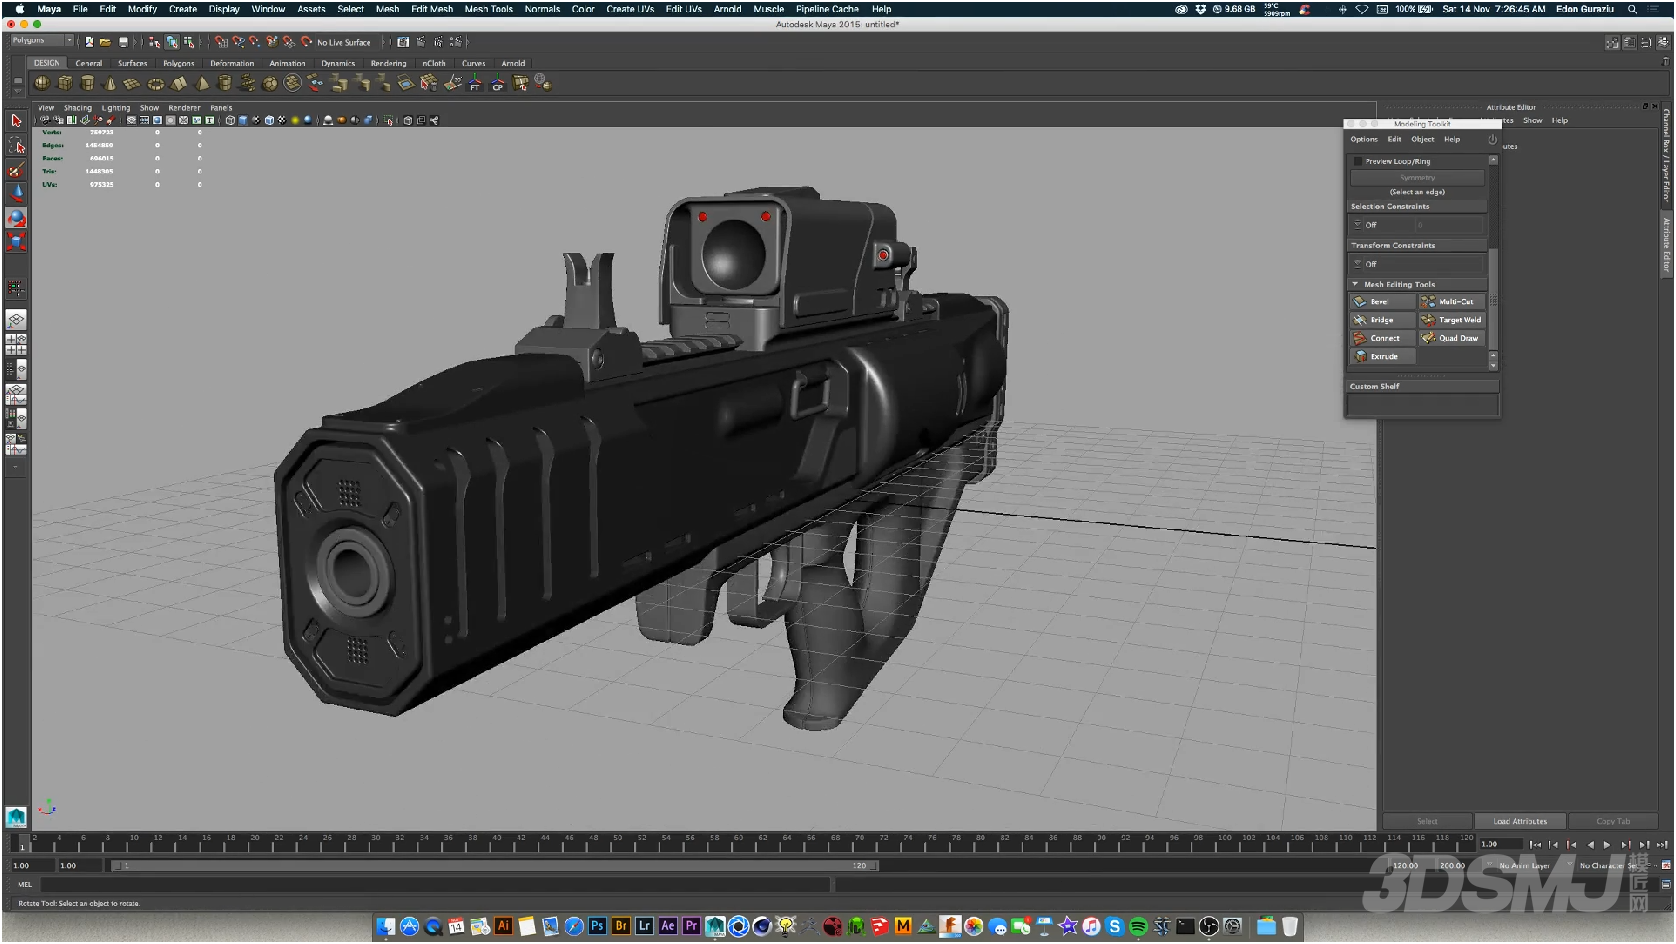
Task: Open Photoshop from the Dock
Action: pyautogui.click(x=597, y=926)
